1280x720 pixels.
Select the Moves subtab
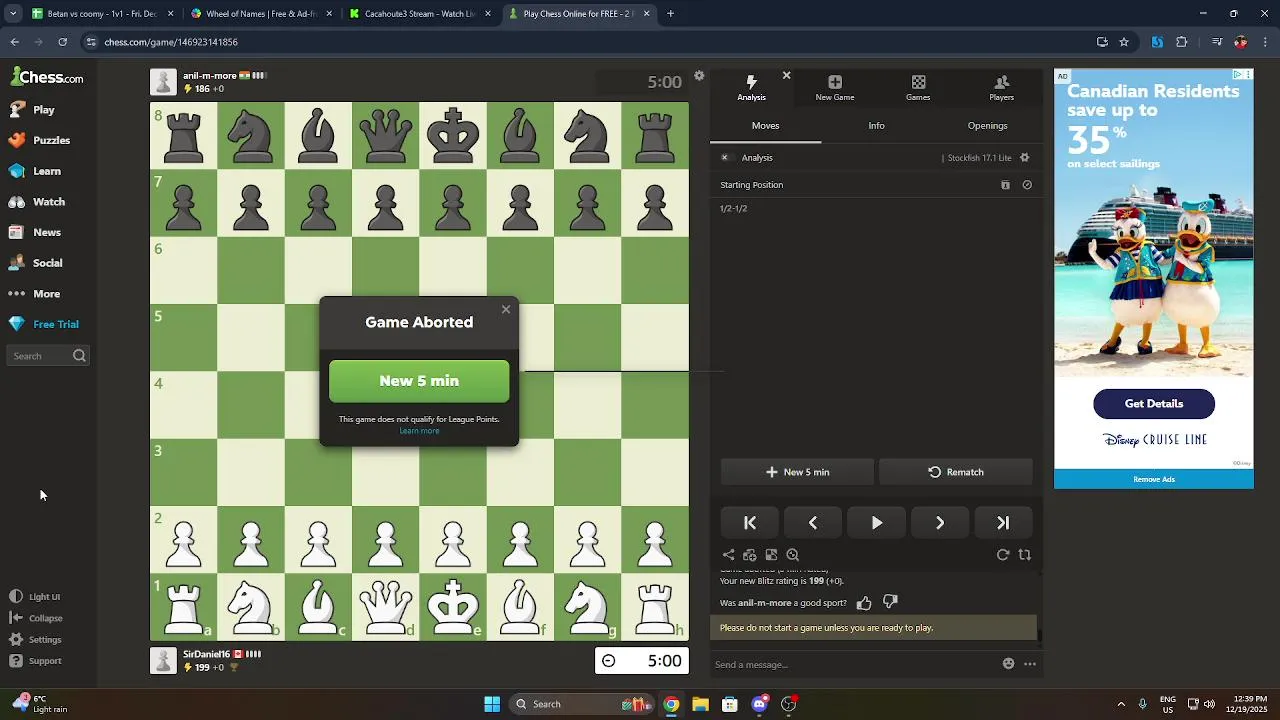pyautogui.click(x=766, y=126)
